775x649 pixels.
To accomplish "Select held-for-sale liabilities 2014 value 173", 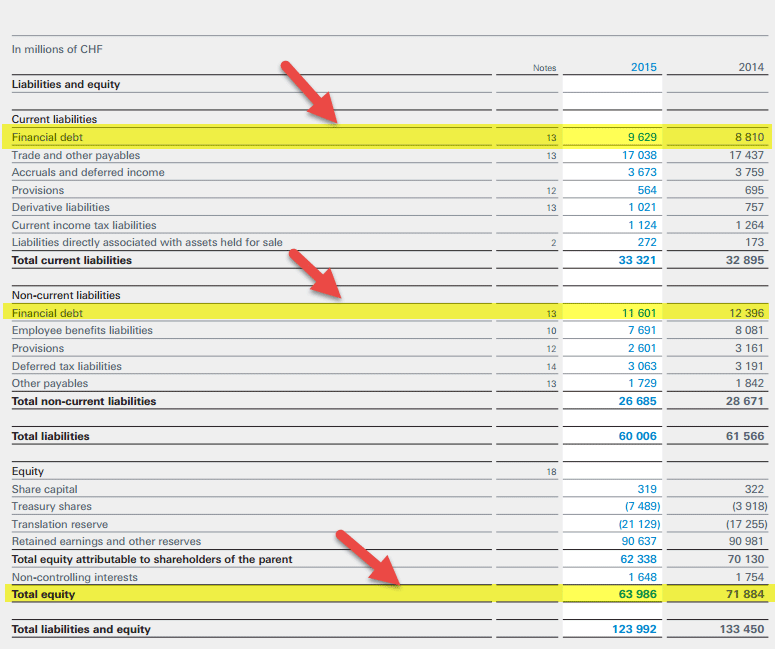I will tap(754, 243).
